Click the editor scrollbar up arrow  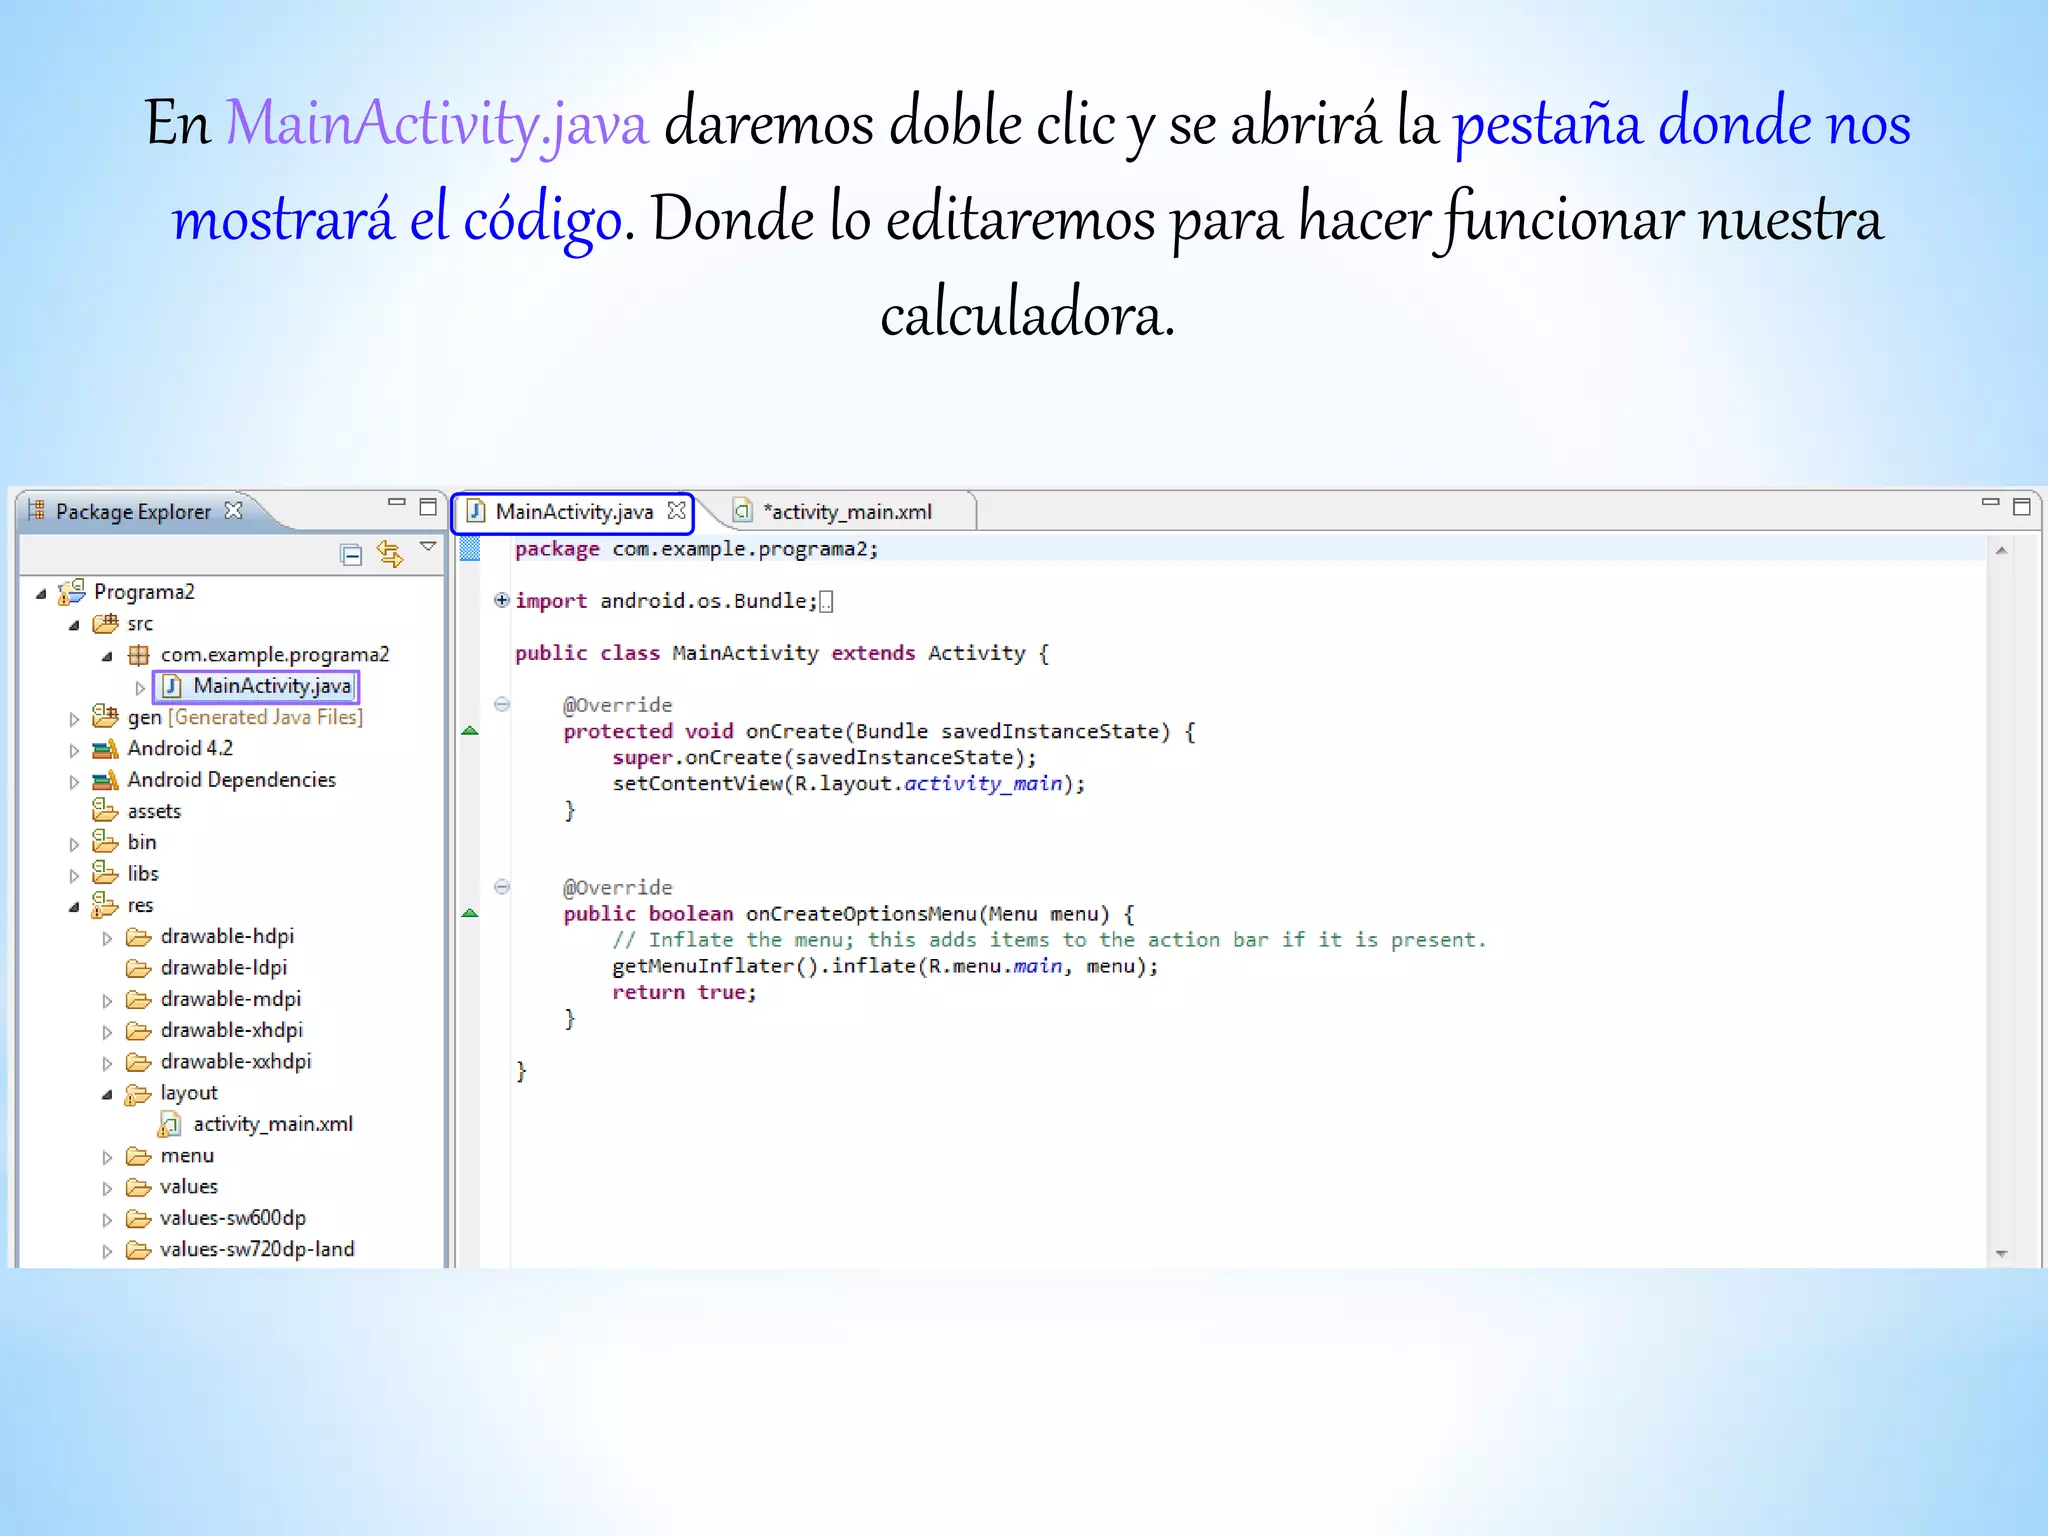point(2001,550)
